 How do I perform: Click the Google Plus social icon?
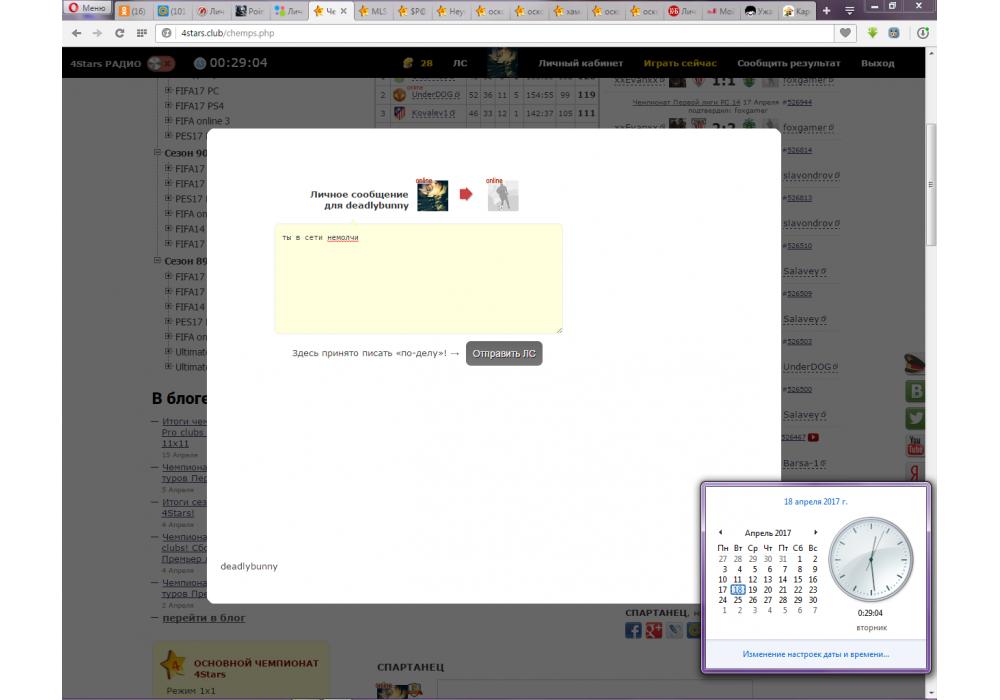654,630
